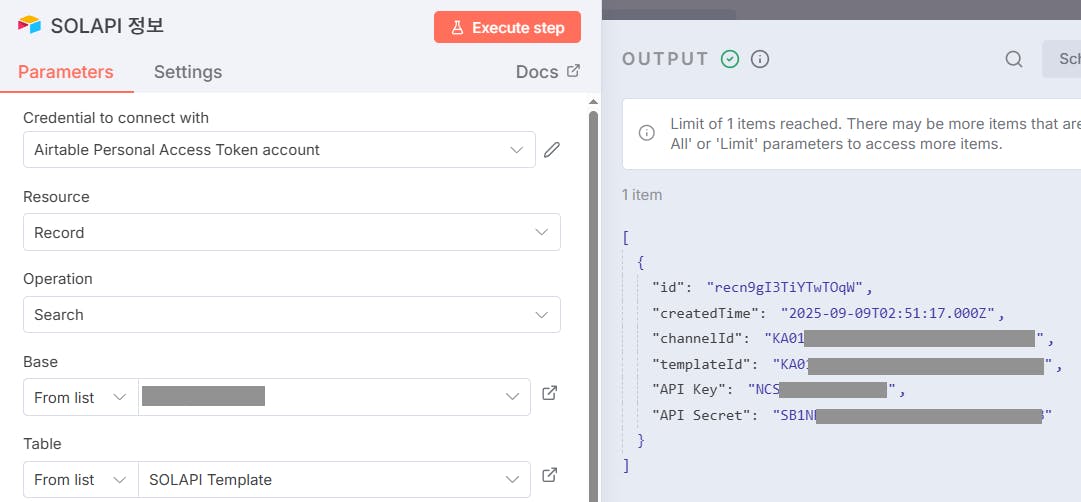
Task: Click the scroll up arrow of parameters panel
Action: (594, 102)
